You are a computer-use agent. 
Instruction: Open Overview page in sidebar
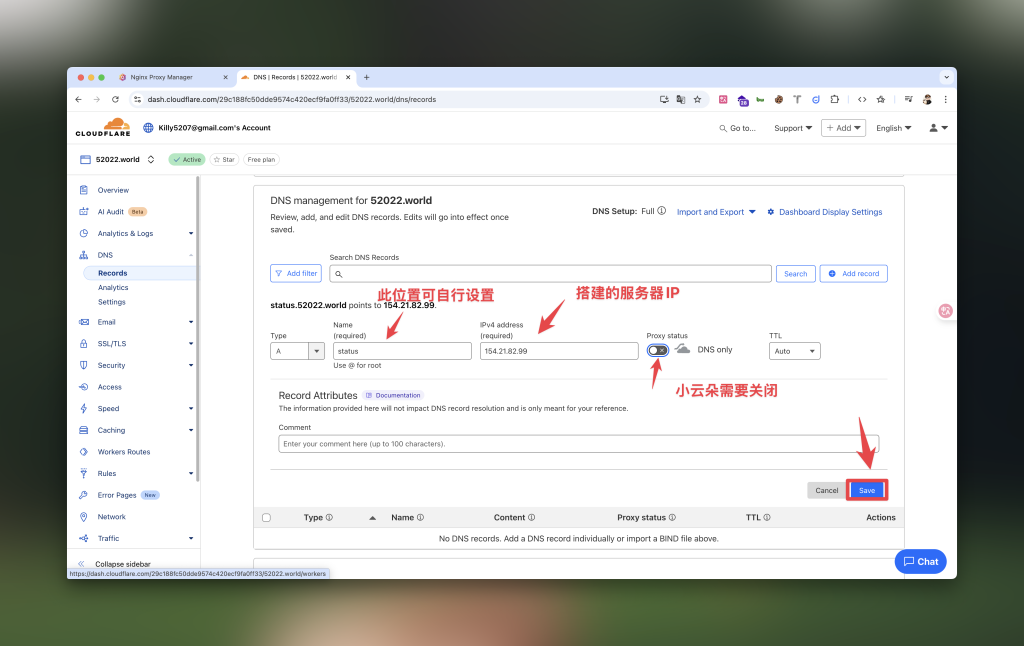pyautogui.click(x=113, y=190)
